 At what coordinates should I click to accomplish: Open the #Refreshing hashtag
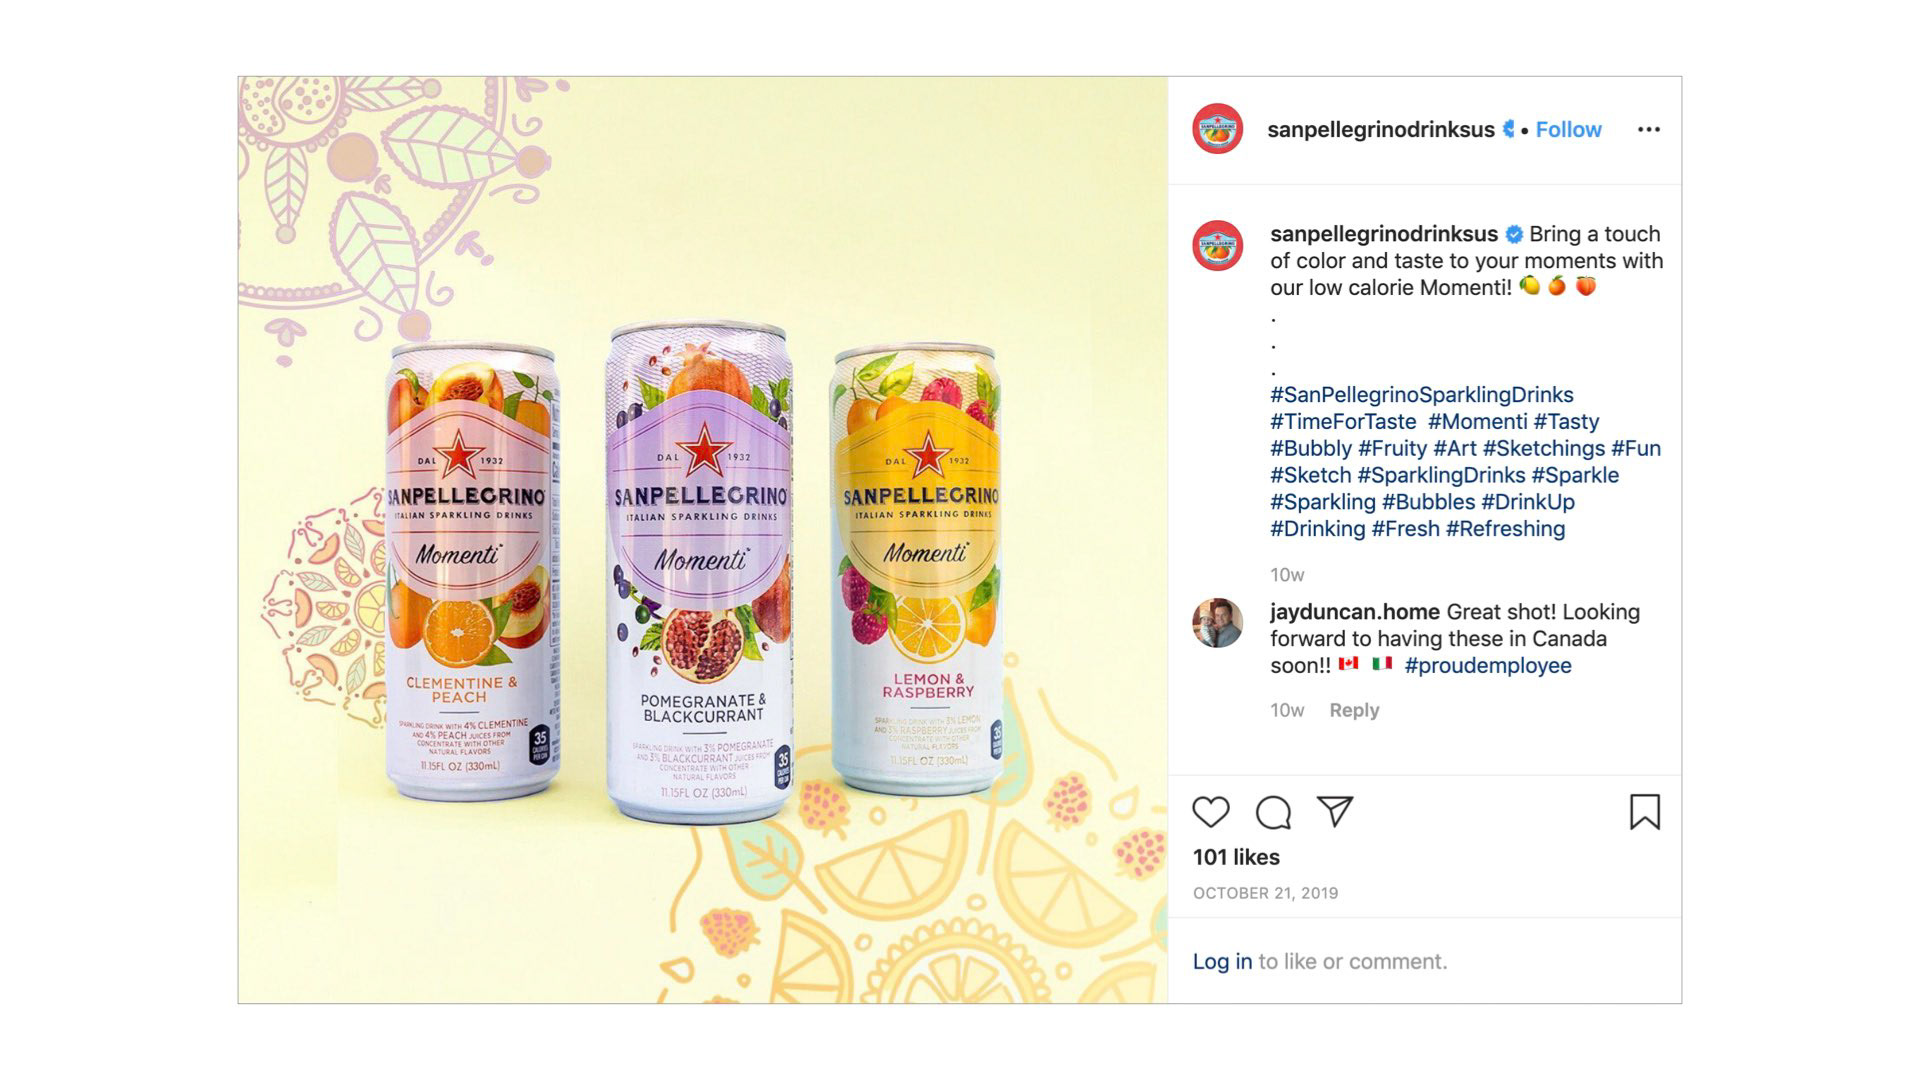point(1505,529)
